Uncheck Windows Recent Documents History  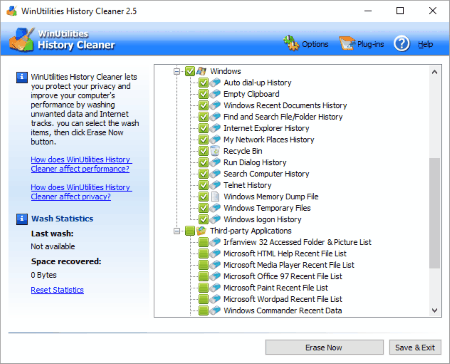[203, 105]
